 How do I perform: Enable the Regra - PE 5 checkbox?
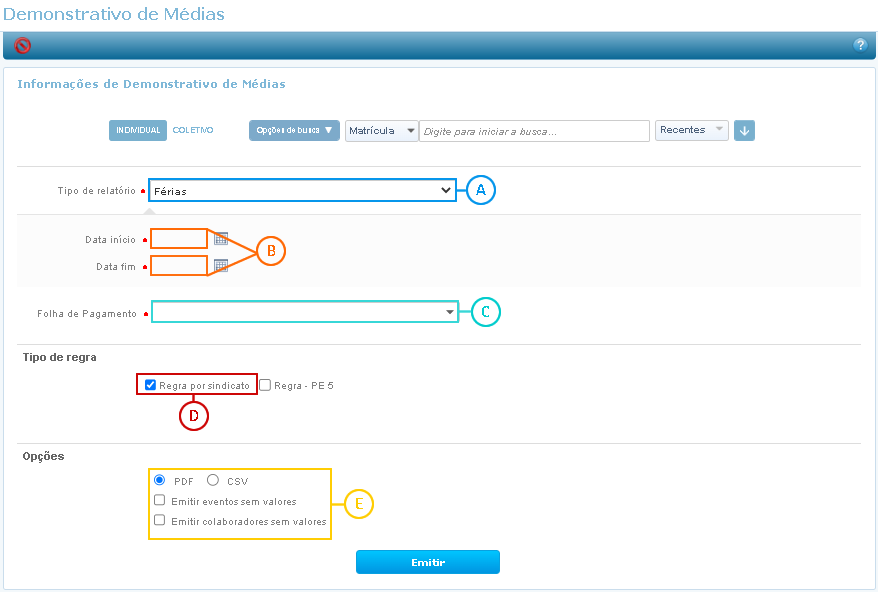click(265, 385)
